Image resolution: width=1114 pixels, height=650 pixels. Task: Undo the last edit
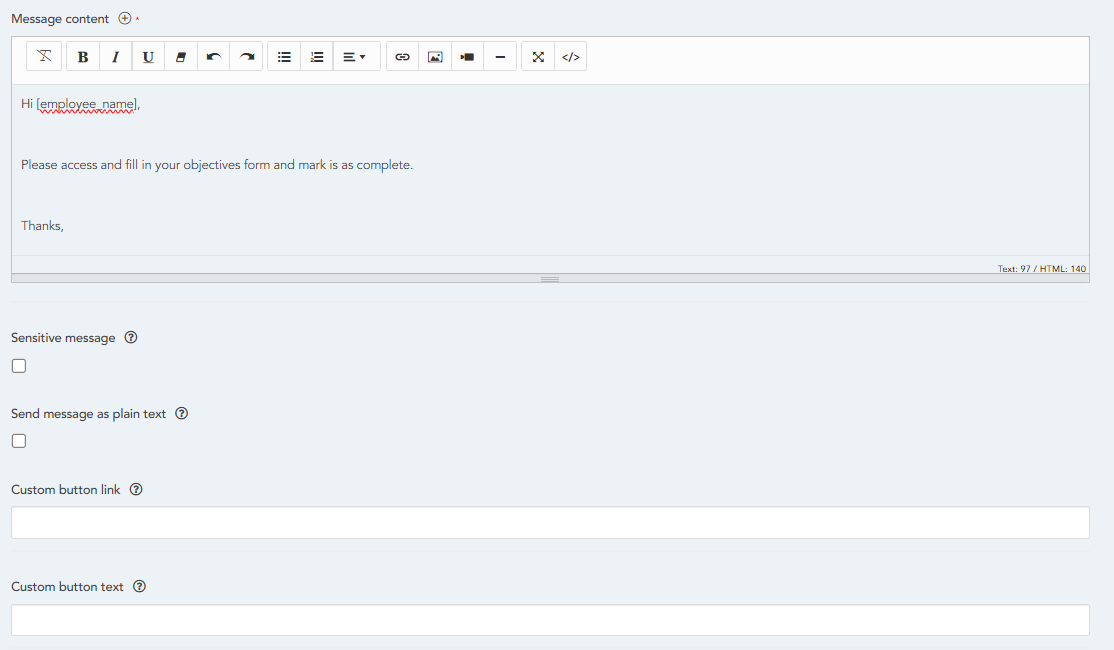point(213,57)
